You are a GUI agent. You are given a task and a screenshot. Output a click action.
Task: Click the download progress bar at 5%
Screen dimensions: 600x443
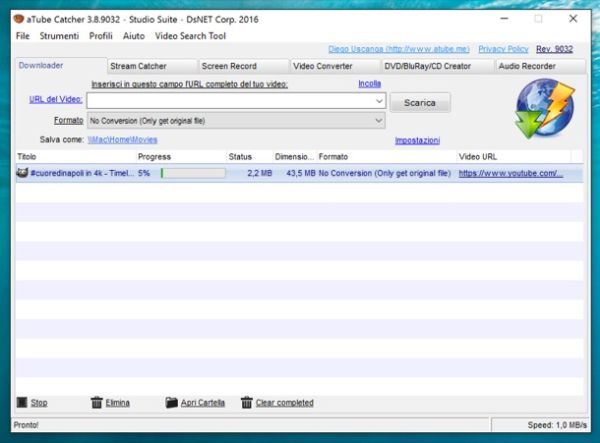pyautogui.click(x=193, y=173)
